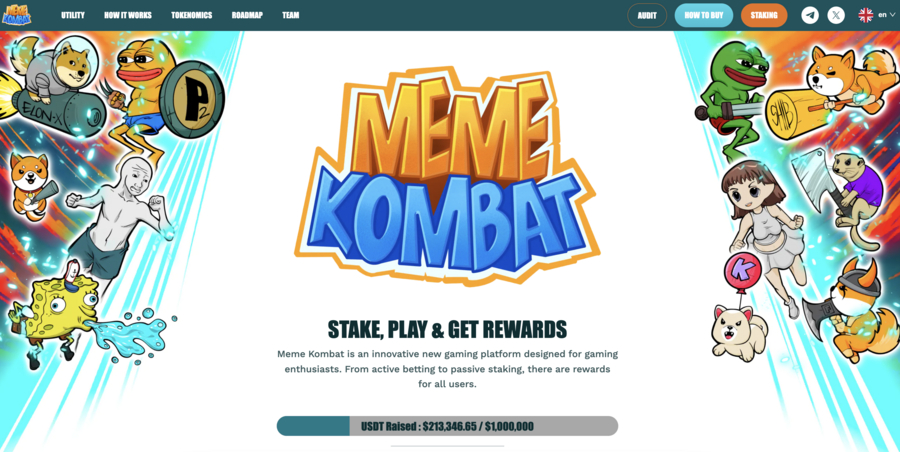900x452 pixels.
Task: Open the Tokenomics nav item
Action: coord(191,15)
